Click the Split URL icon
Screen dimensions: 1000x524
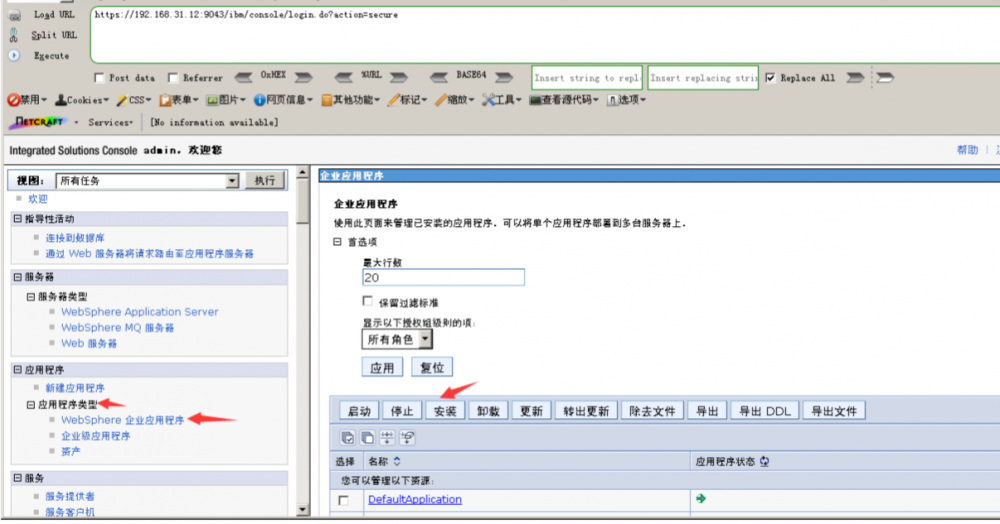(14, 35)
